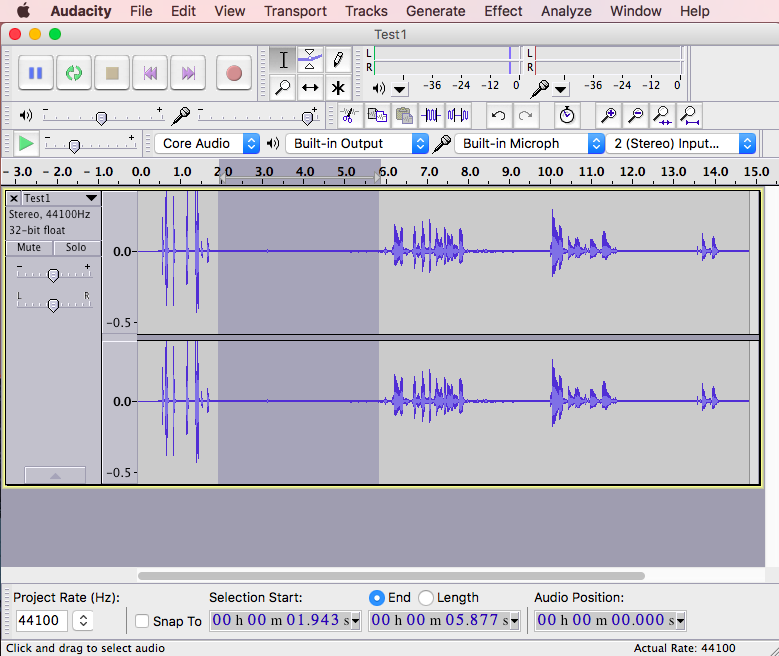Screen dimensions: 779x656
Task: Choose the Draw pencil tool
Action: point(338,59)
